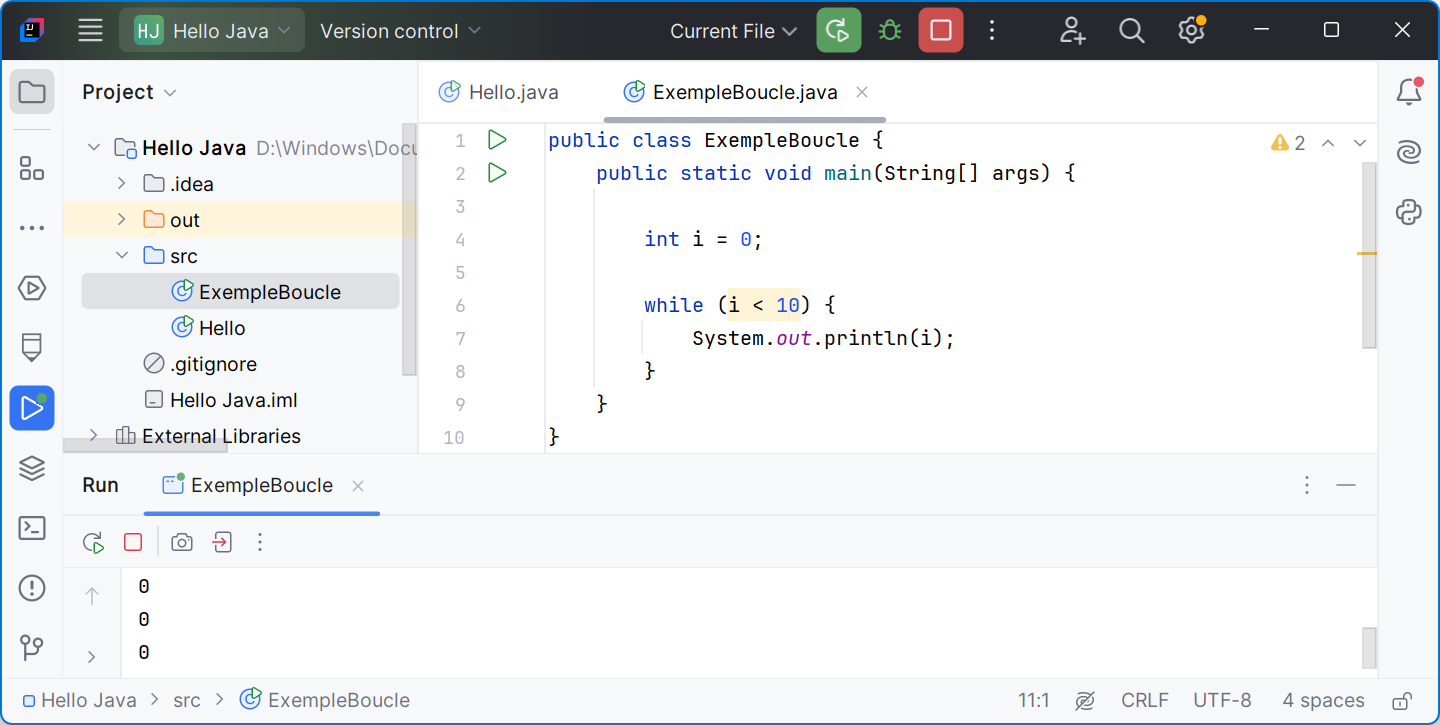Toggle the Project tool window folder icon

[32, 92]
